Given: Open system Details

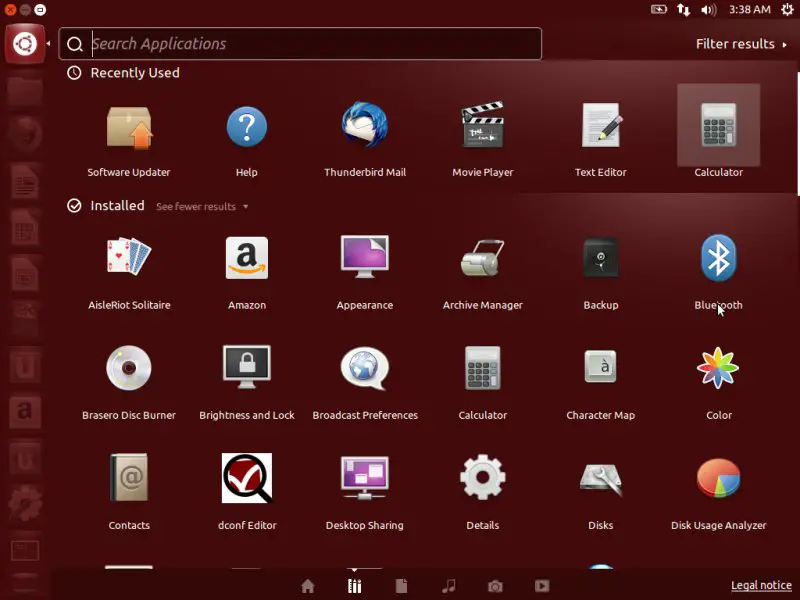Looking at the screenshot, I should coord(482,478).
